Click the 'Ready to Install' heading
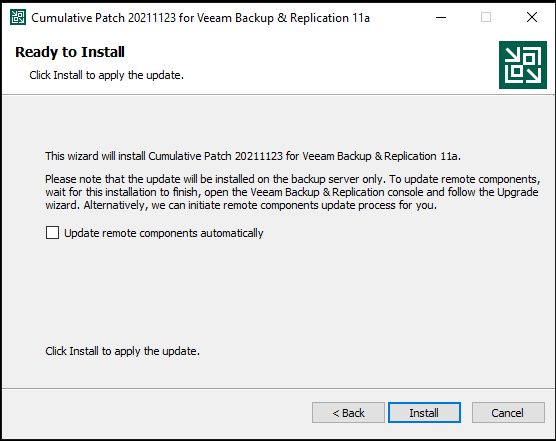The height and width of the screenshot is (441, 556). (70, 52)
